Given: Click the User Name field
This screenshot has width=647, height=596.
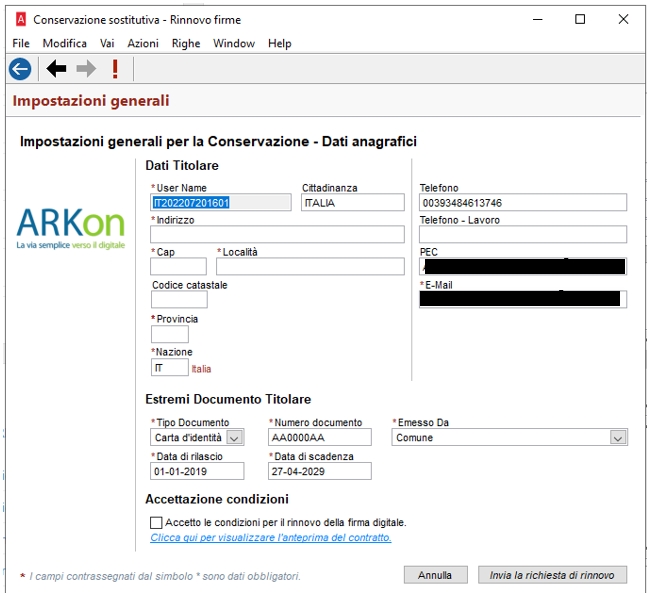Looking at the screenshot, I should 221,203.
